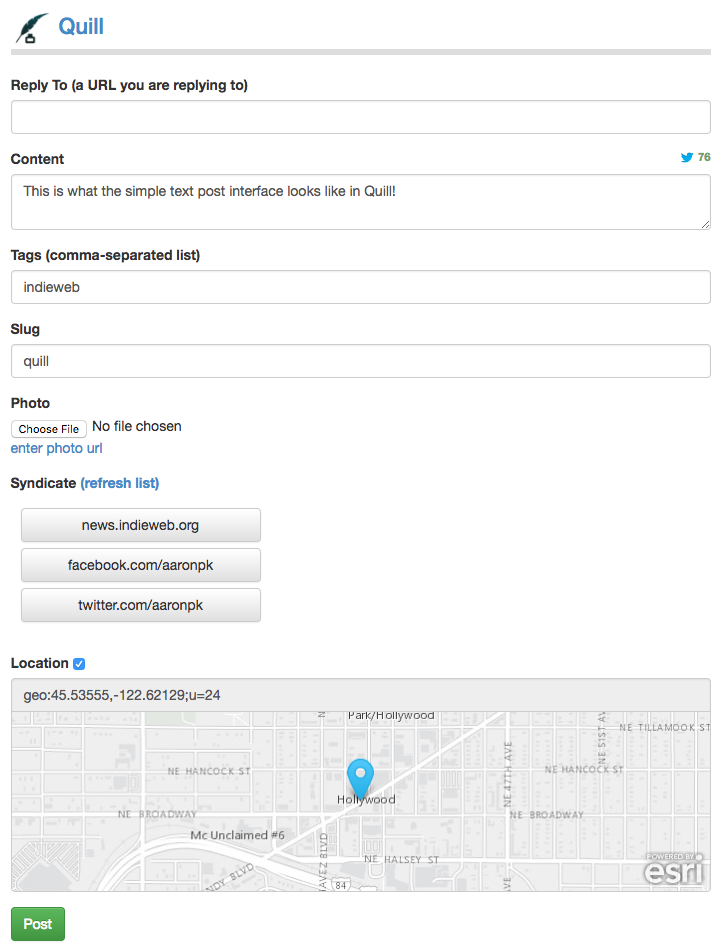
Task: Click the Content textarea resize handle
Action: (x=705, y=224)
